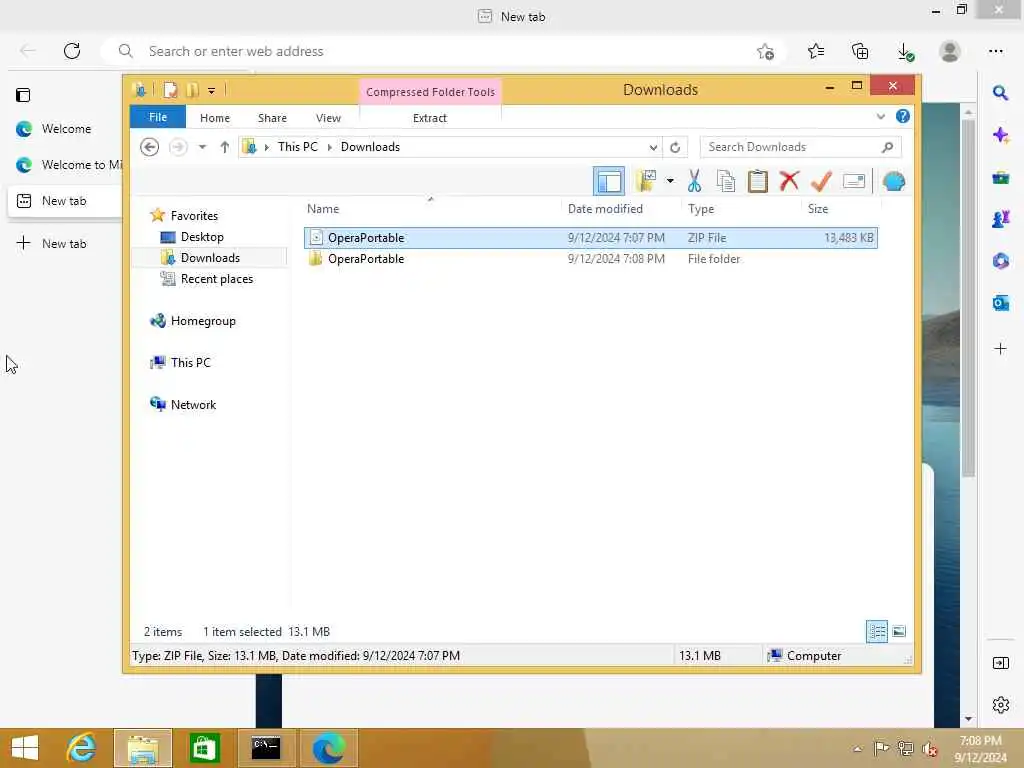1024x768 pixels.
Task: Switch to the Share ribbon tab
Action: 272,118
